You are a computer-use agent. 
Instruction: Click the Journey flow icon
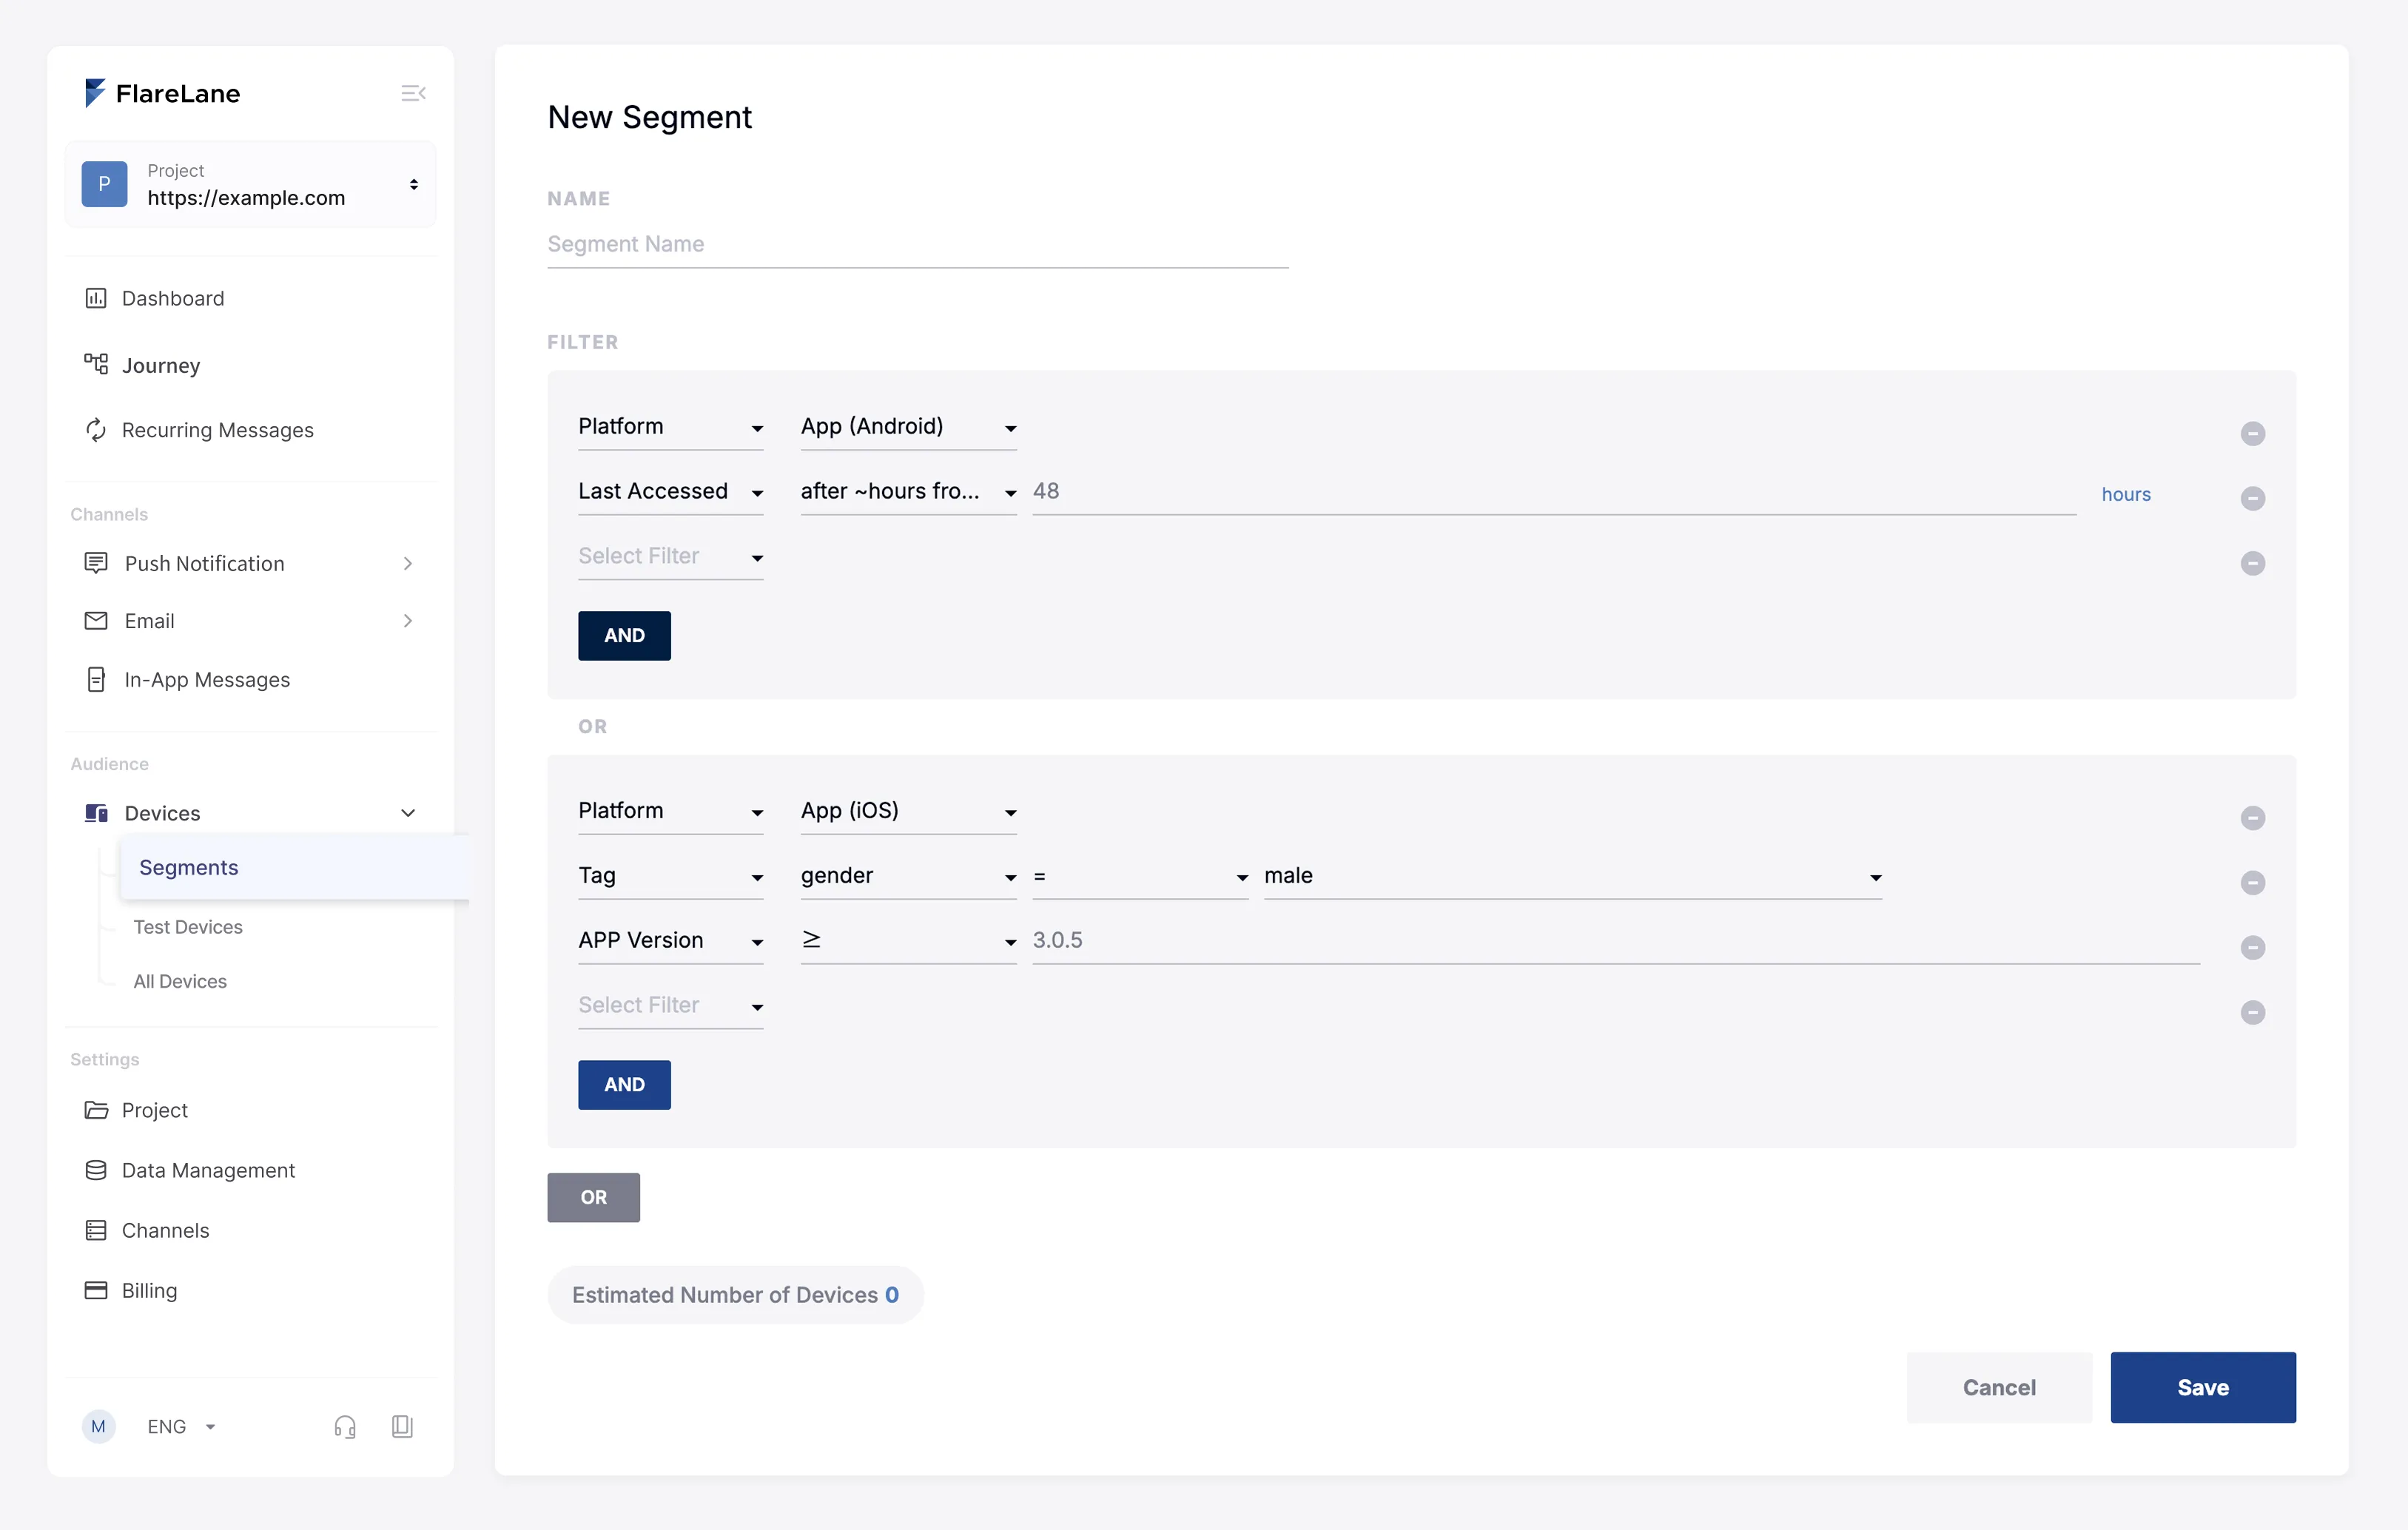click(96, 364)
